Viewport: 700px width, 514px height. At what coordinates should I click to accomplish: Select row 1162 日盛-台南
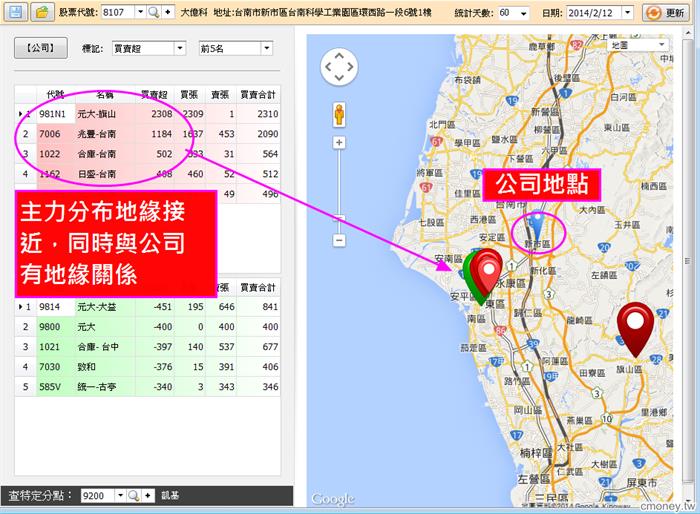(147, 174)
